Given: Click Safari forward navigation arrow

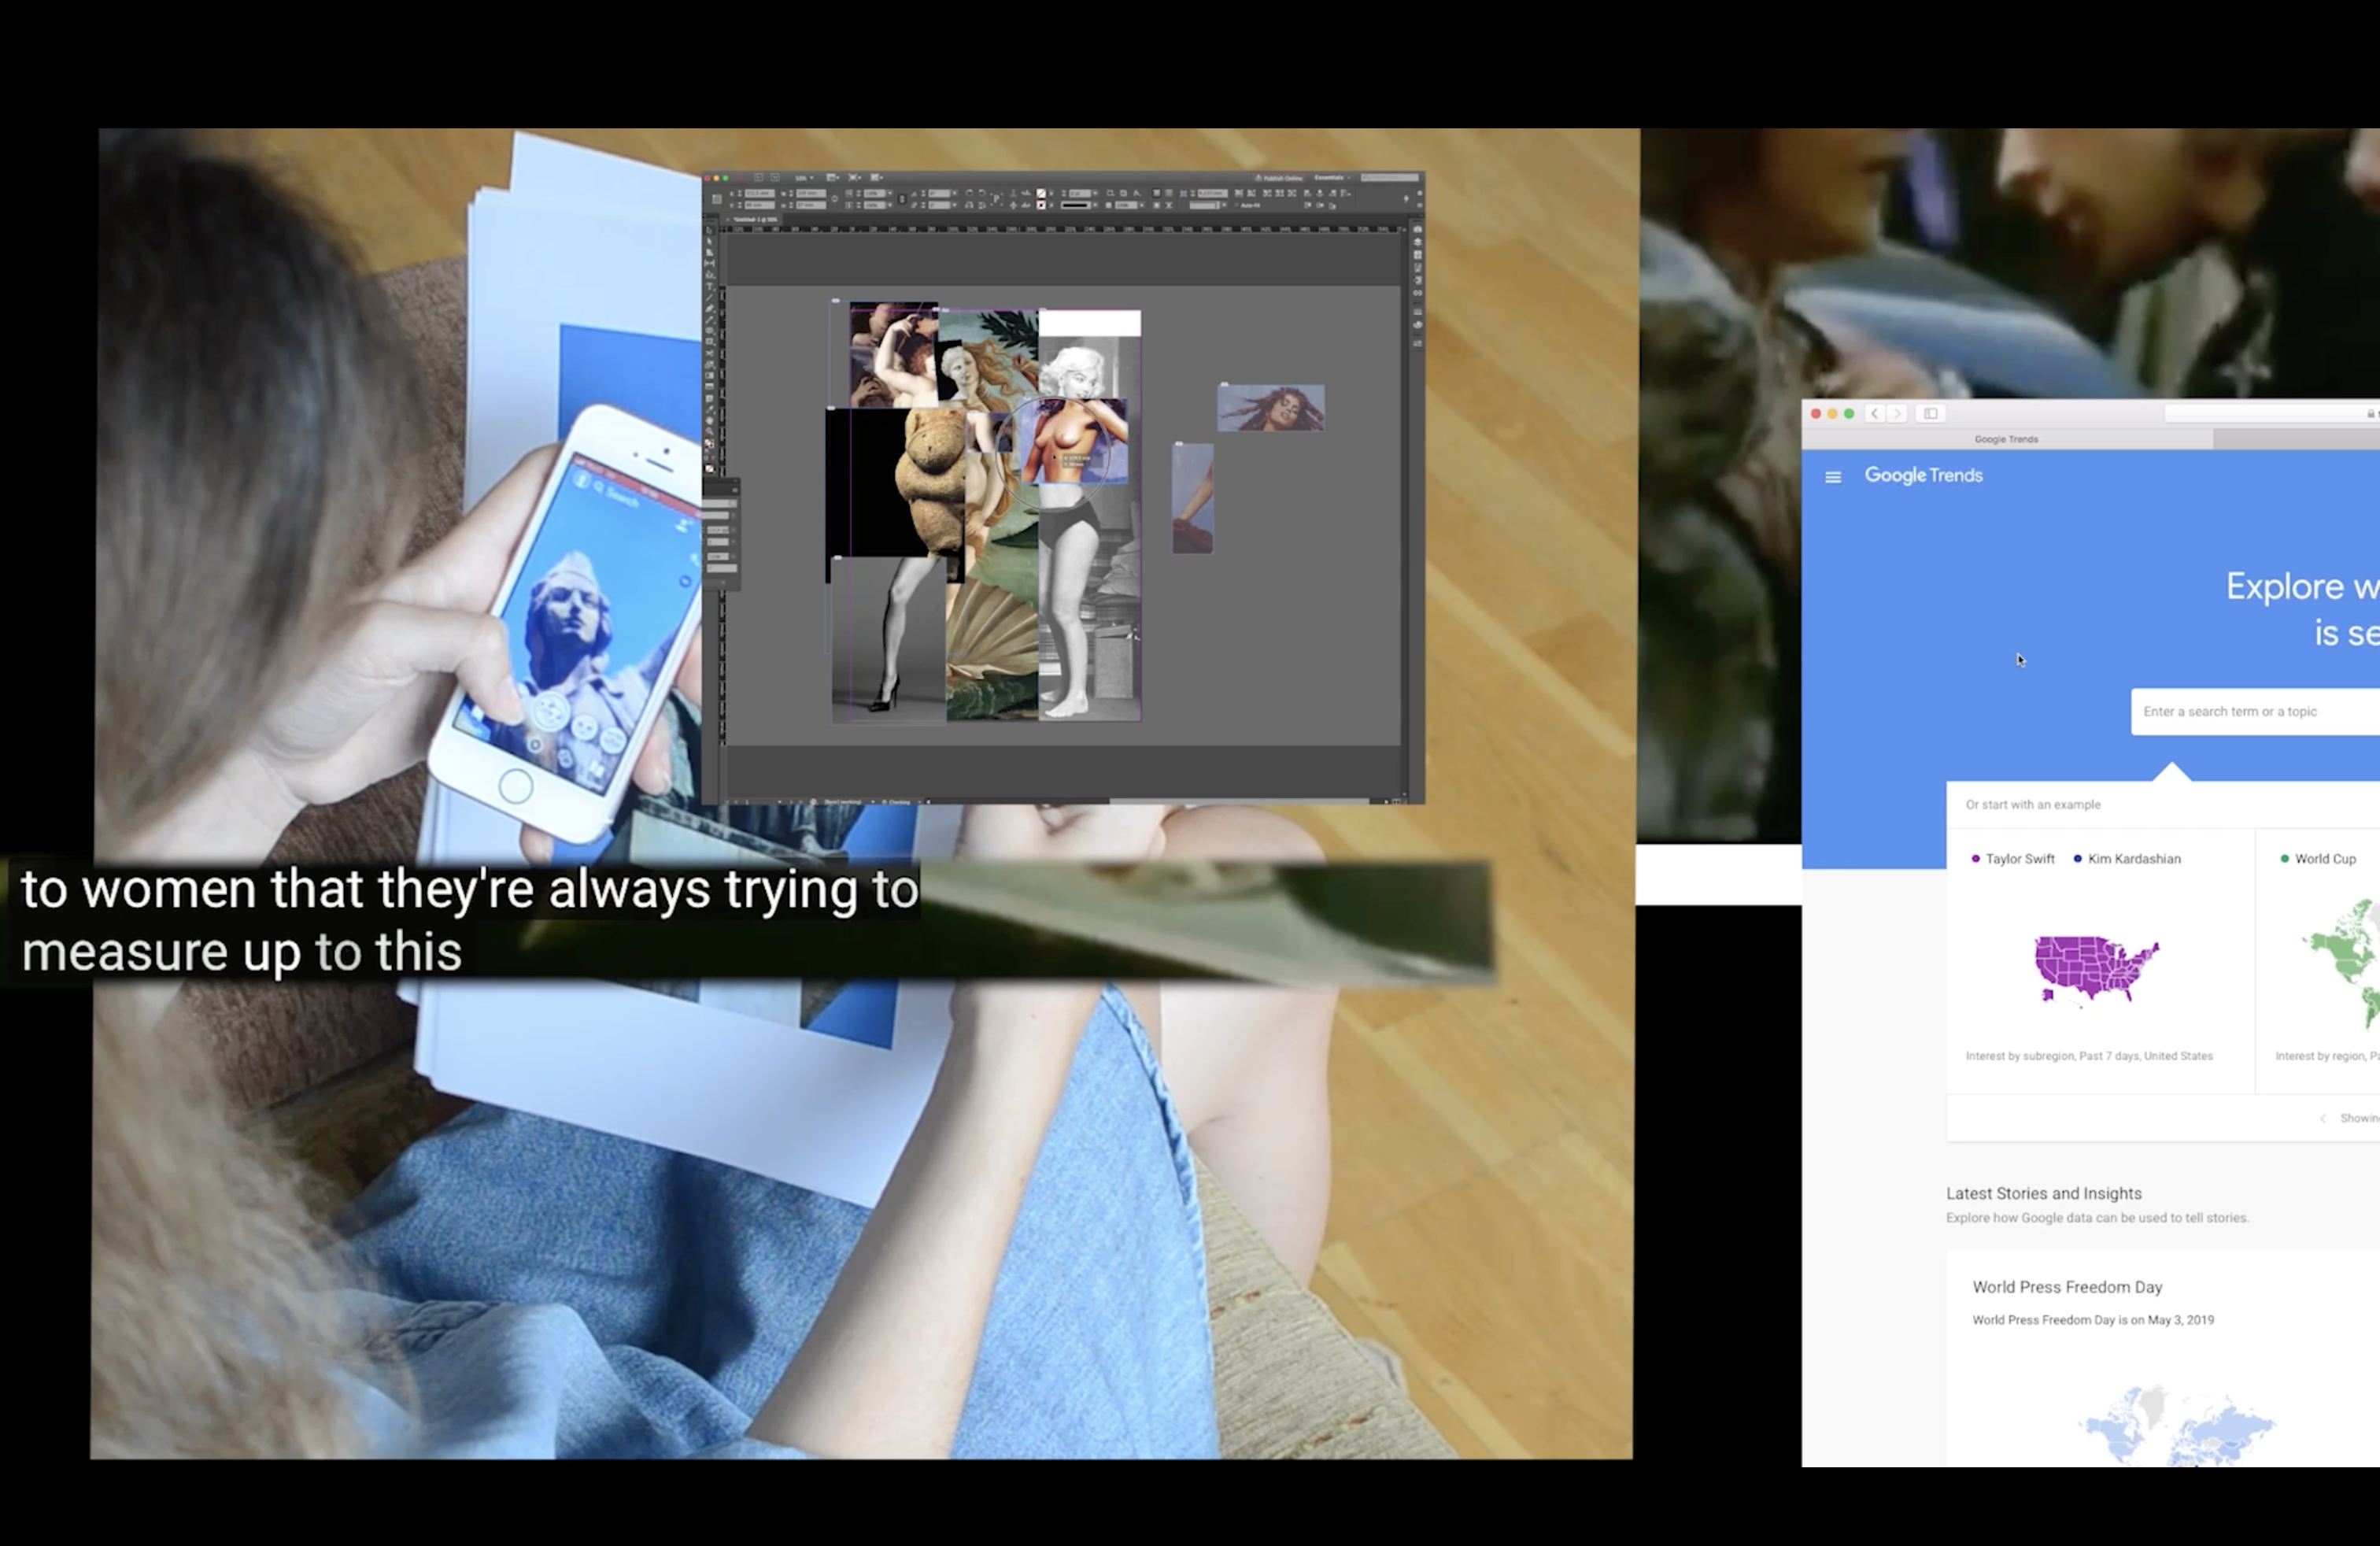Looking at the screenshot, I should tap(1897, 413).
